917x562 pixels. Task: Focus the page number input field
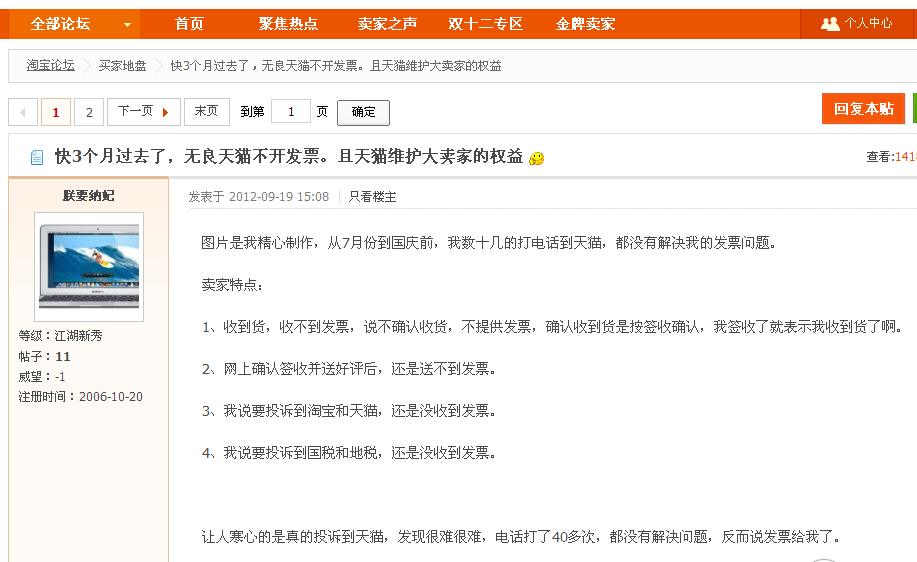tap(291, 111)
